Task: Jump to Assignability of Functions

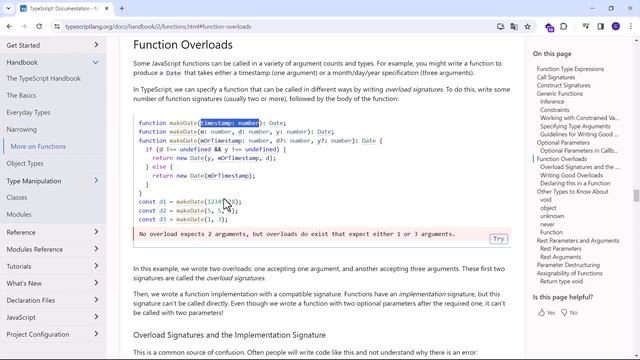Action: 569,273
